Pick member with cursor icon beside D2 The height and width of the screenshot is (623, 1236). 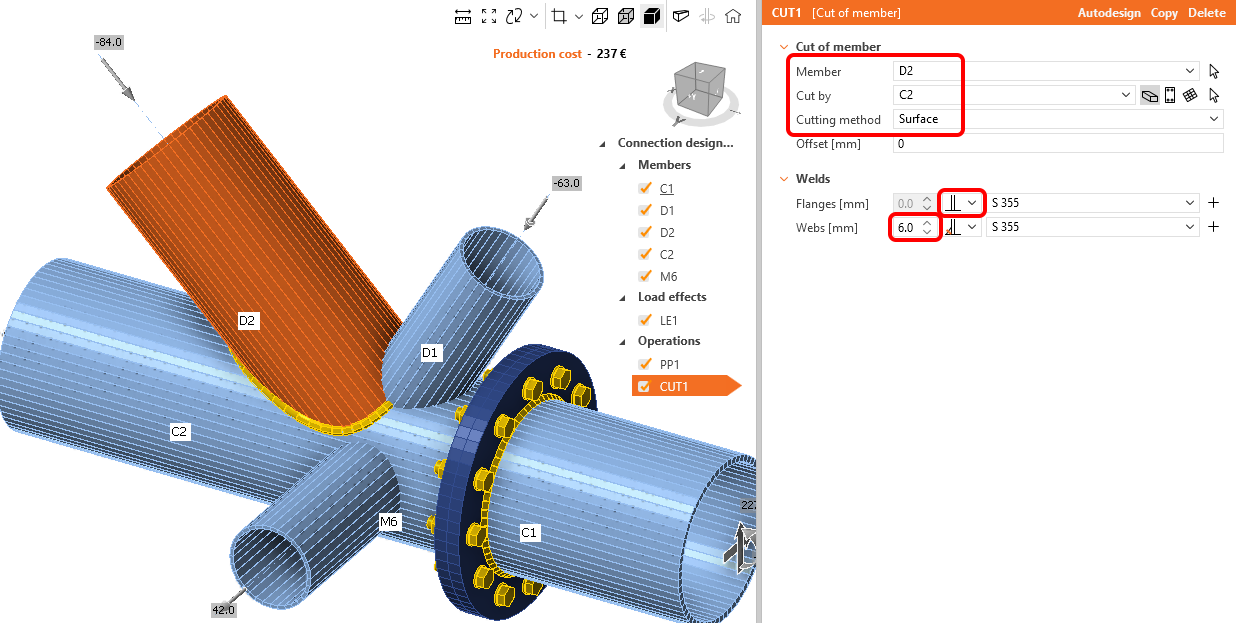[1215, 71]
